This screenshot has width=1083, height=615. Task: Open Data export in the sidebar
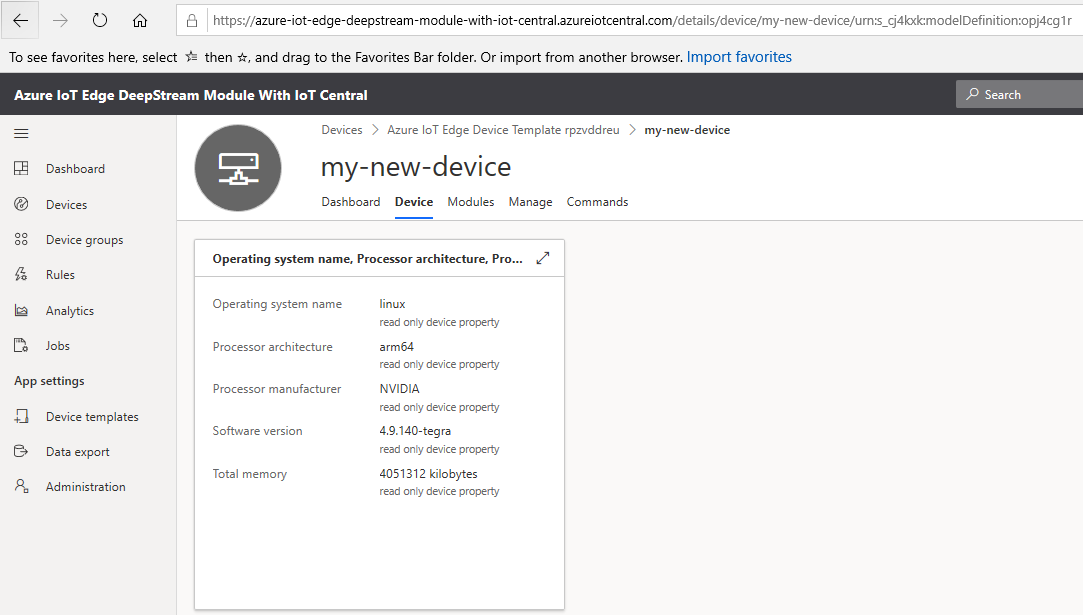coord(77,452)
